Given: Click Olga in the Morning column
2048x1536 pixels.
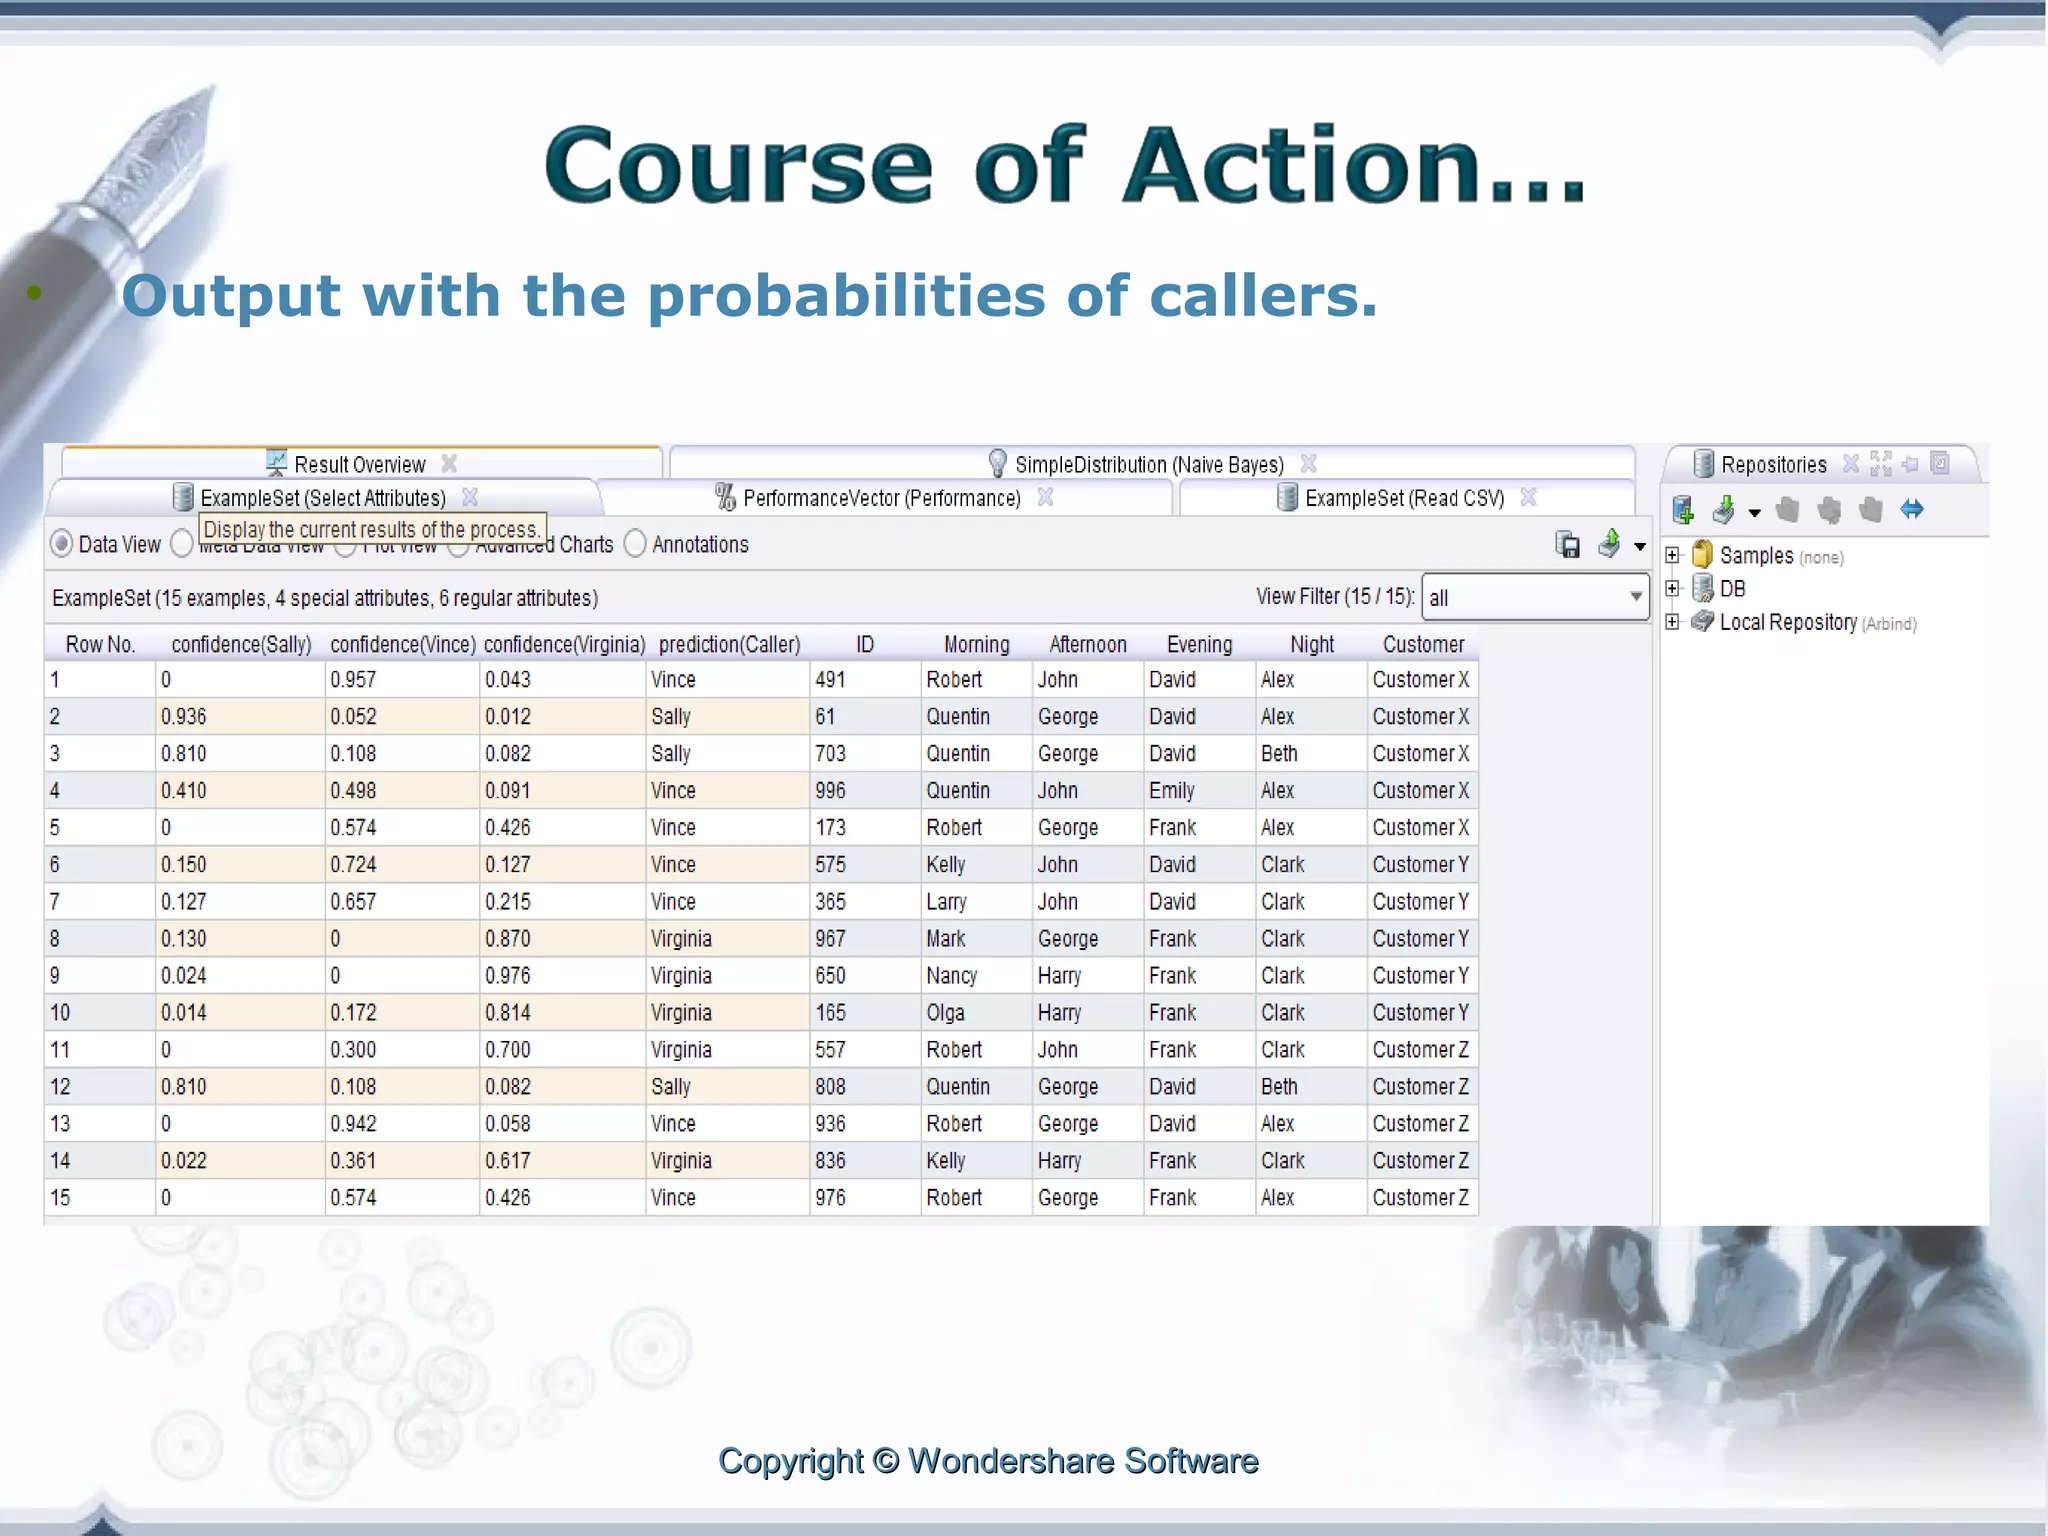Looking at the screenshot, I should pos(977,1012).
